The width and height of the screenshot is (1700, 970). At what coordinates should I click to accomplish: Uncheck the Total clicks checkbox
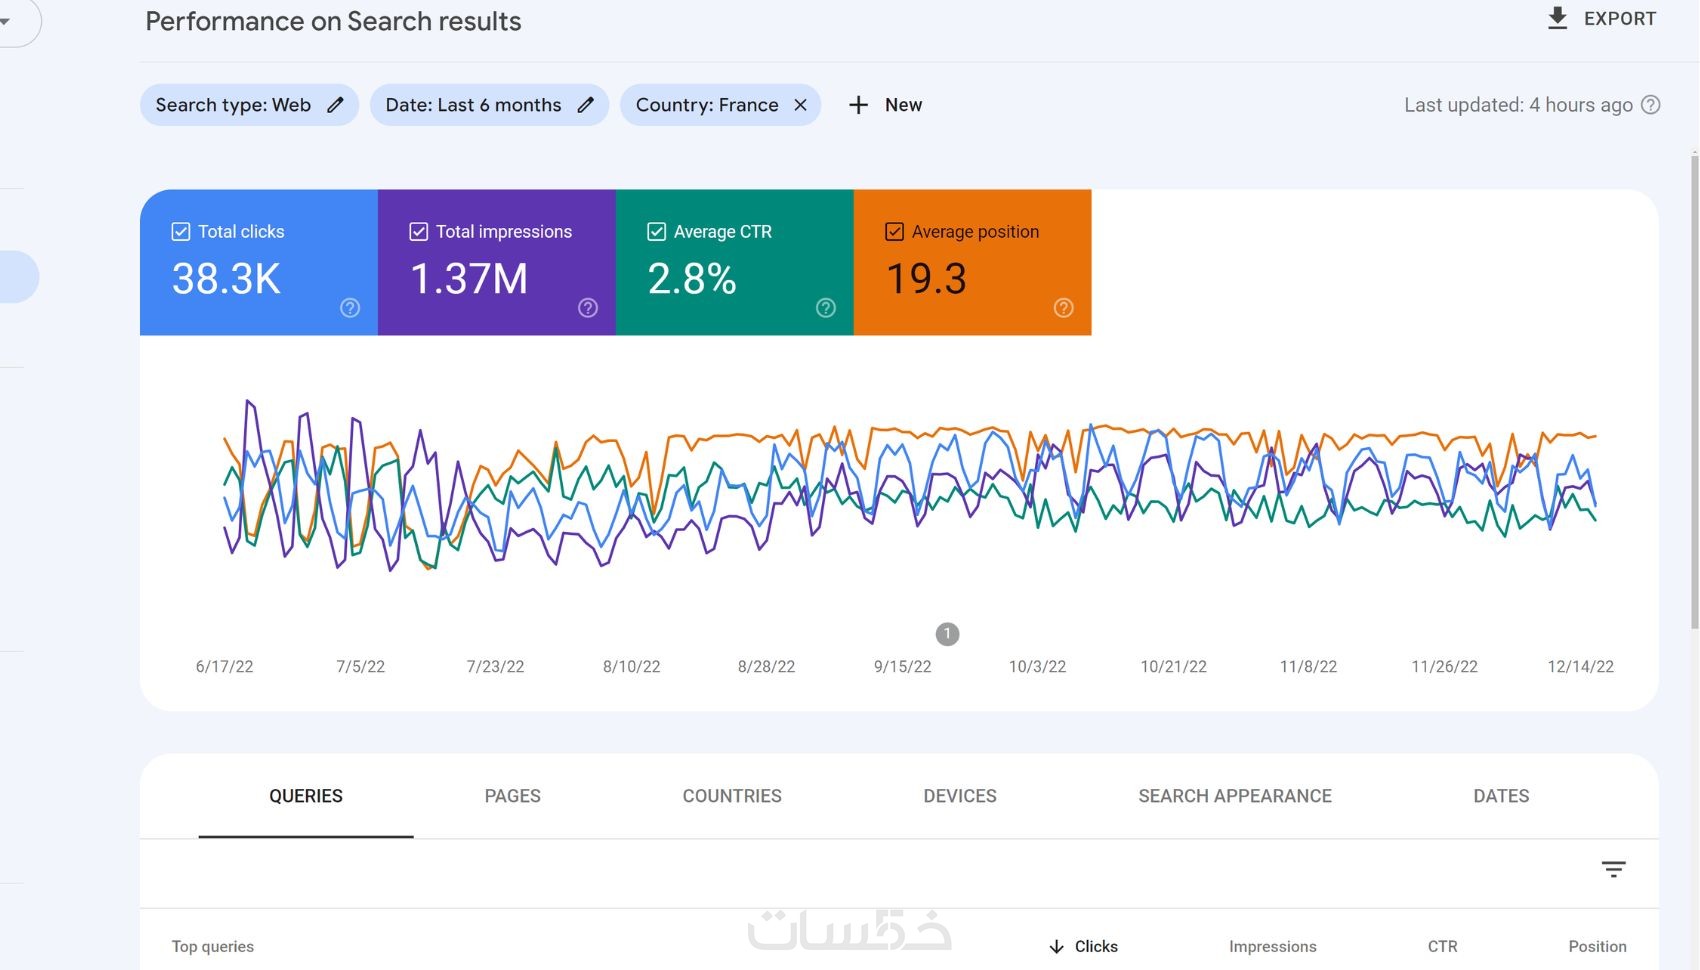181,232
